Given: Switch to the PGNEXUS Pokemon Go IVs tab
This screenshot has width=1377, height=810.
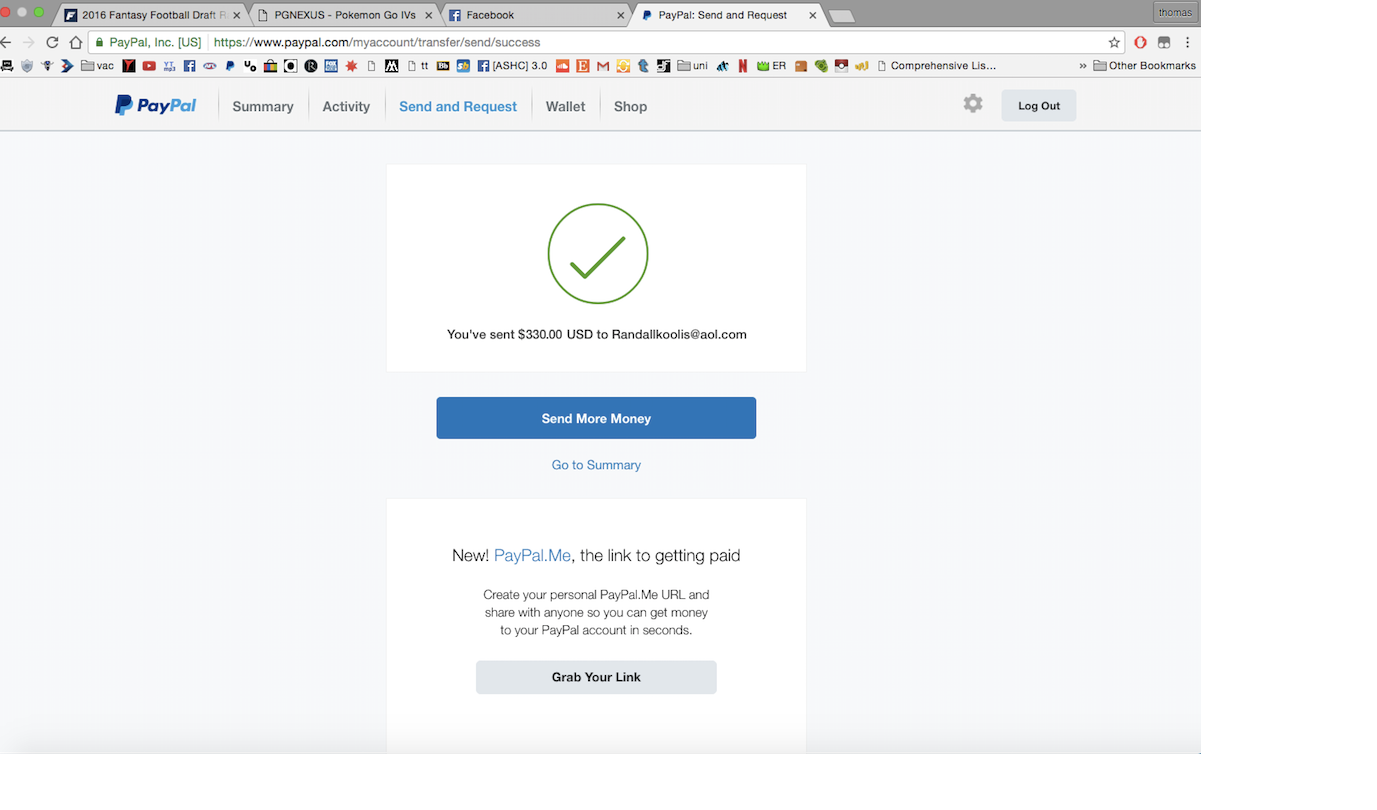Looking at the screenshot, I should pos(345,15).
